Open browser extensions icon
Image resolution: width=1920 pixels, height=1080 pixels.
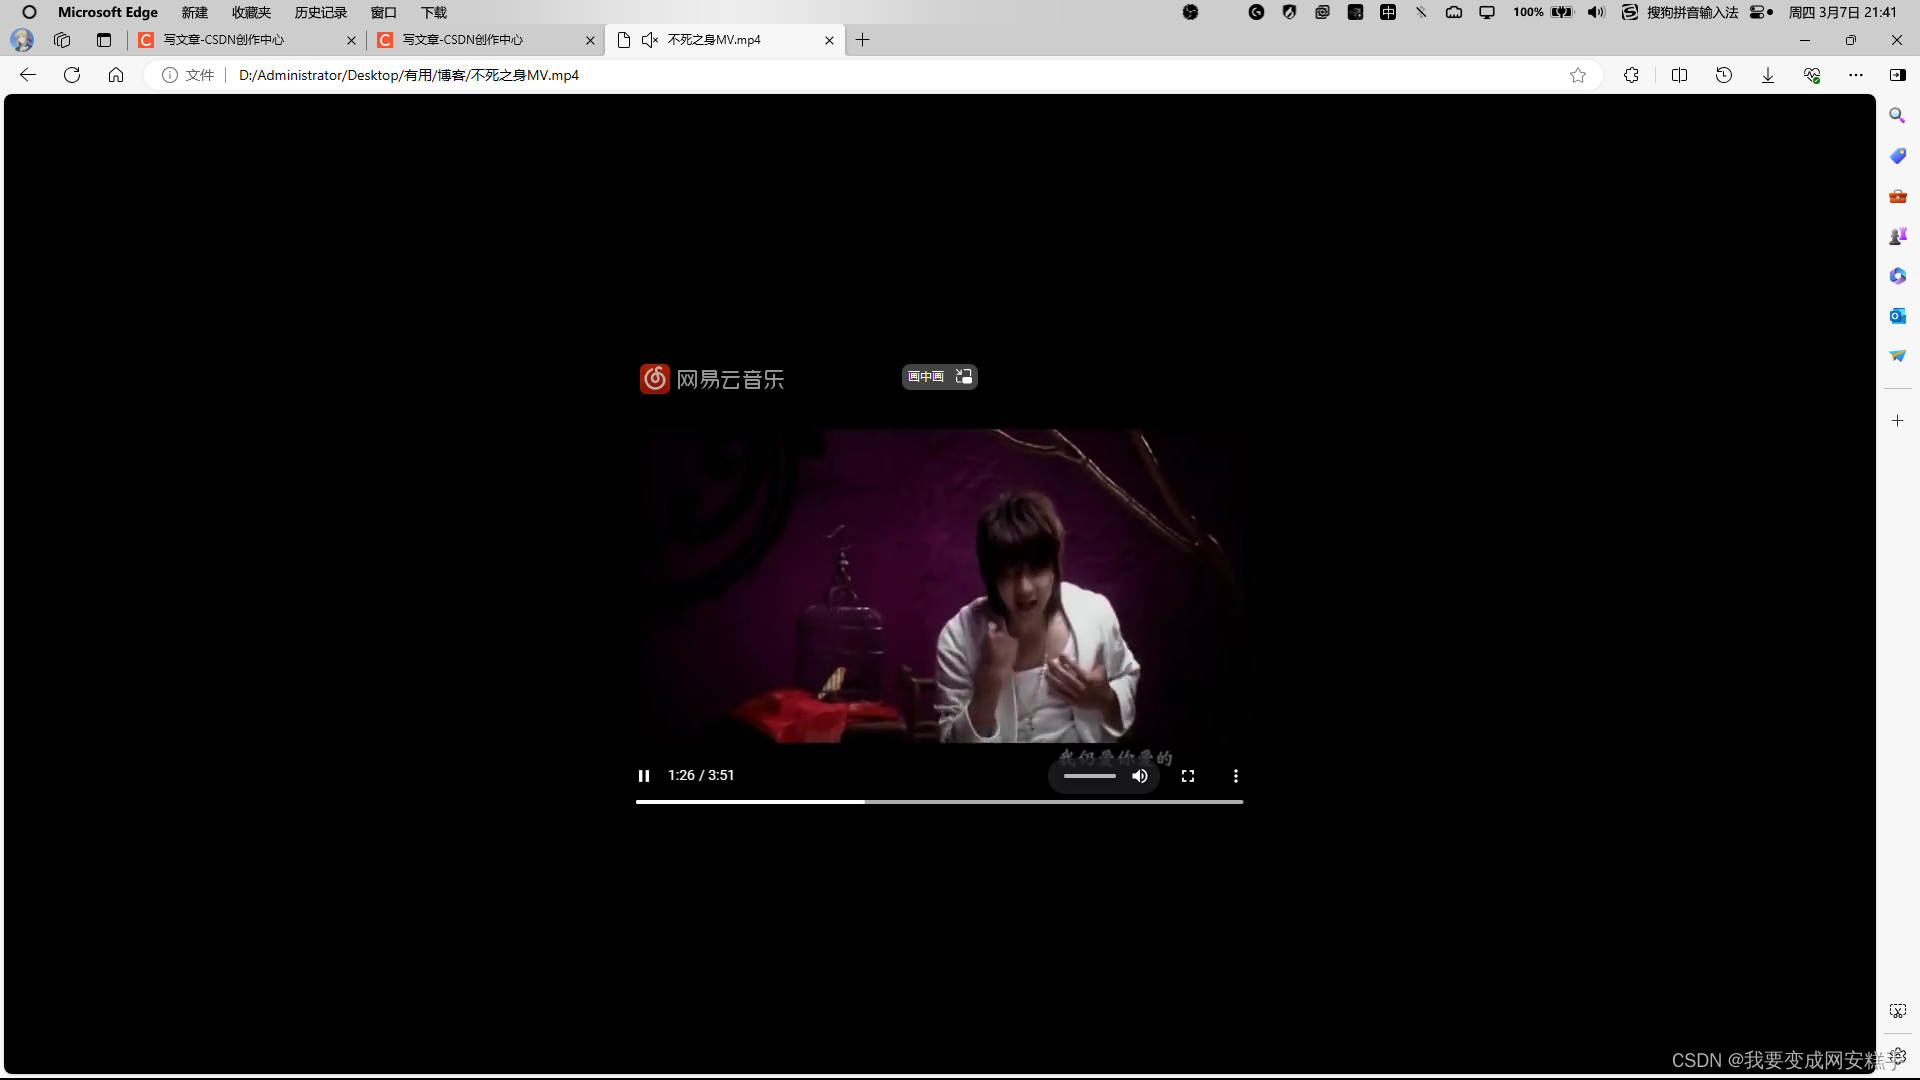(x=1631, y=75)
